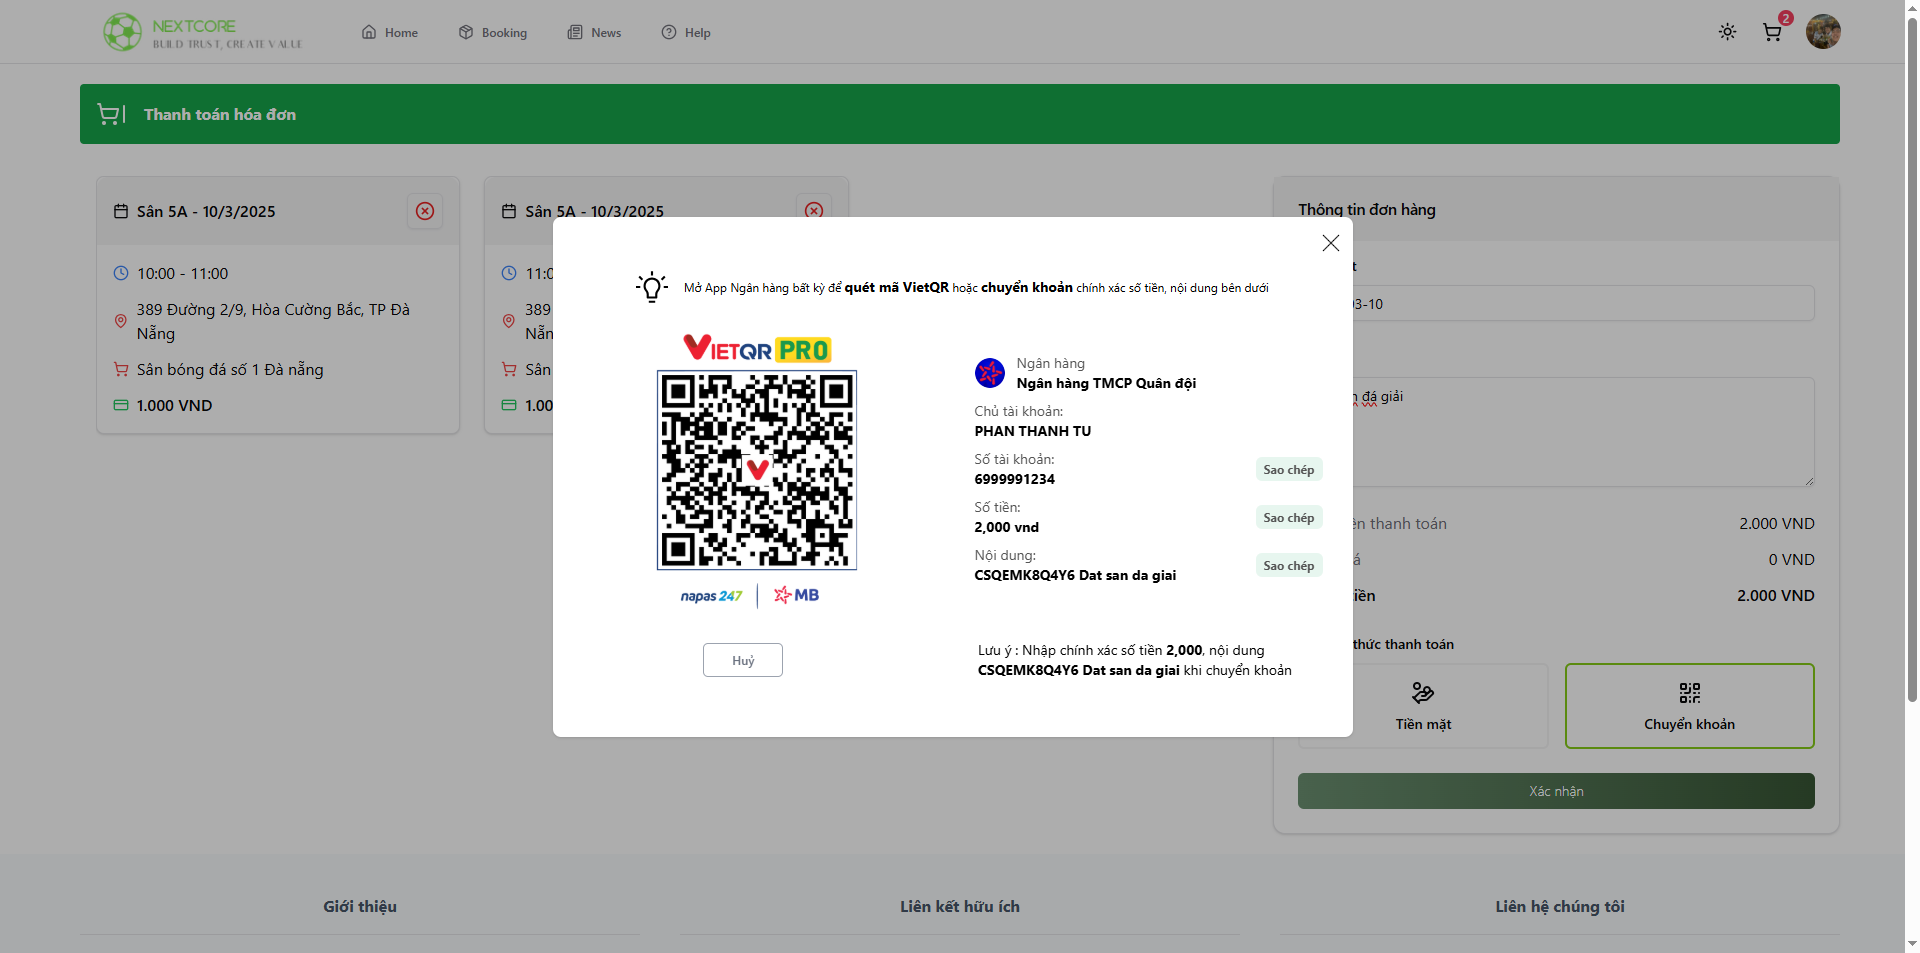The height and width of the screenshot is (953, 1920).
Task: Go to the Home menu item
Action: [x=390, y=33]
